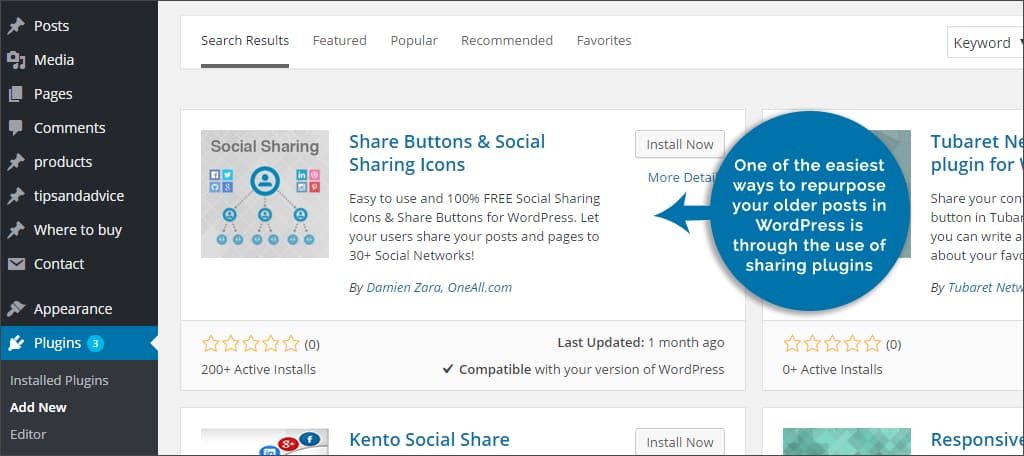Click the Media library icon
This screenshot has height=456, width=1024.
click(x=16, y=60)
